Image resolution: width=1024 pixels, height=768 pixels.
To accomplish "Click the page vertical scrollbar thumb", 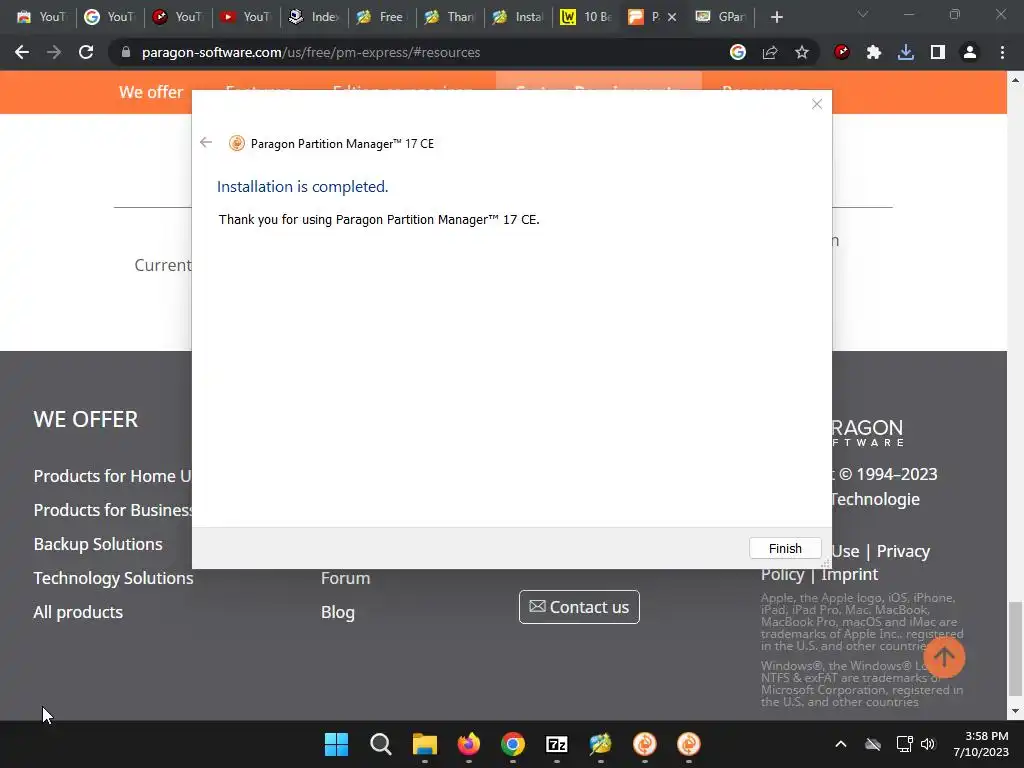I will [1015, 648].
